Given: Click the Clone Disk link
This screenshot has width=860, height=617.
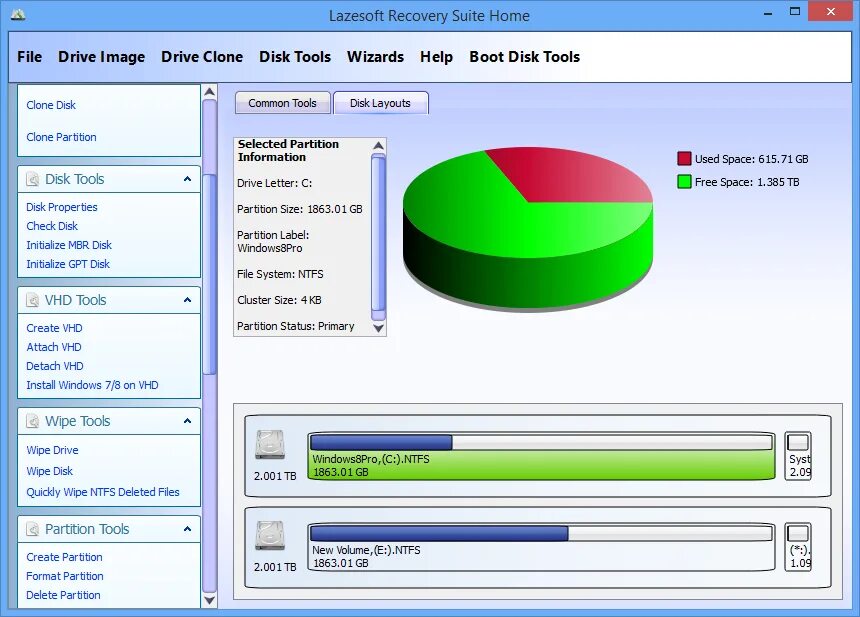Looking at the screenshot, I should point(51,105).
